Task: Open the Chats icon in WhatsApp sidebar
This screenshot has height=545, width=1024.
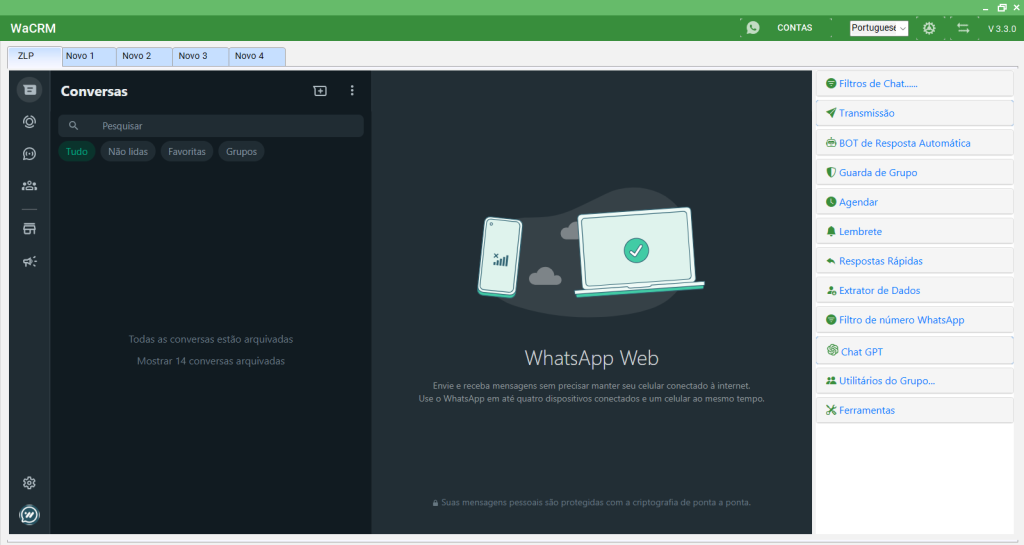Action: point(29,90)
